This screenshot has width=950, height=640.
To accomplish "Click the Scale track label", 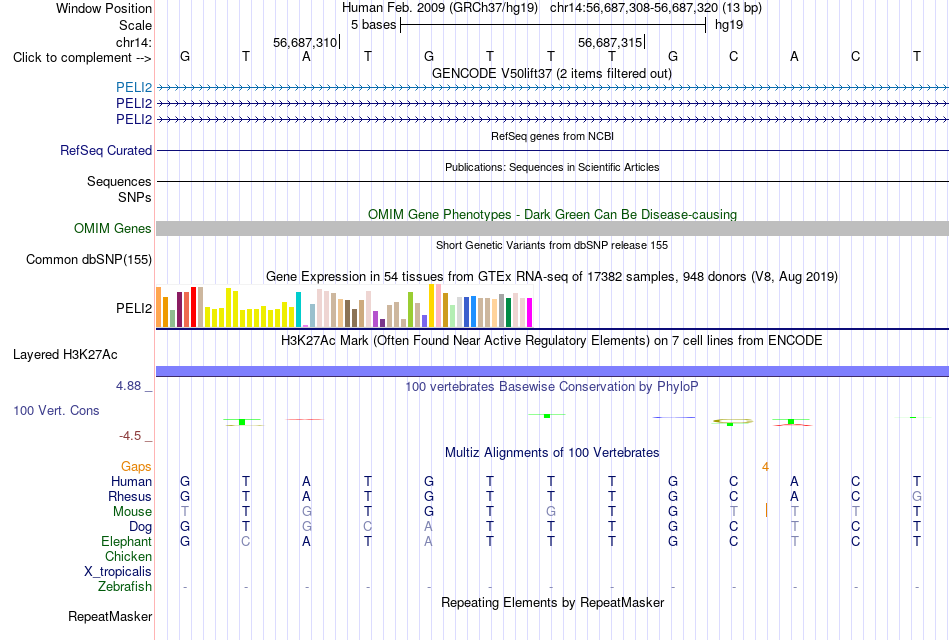I will coord(135,25).
